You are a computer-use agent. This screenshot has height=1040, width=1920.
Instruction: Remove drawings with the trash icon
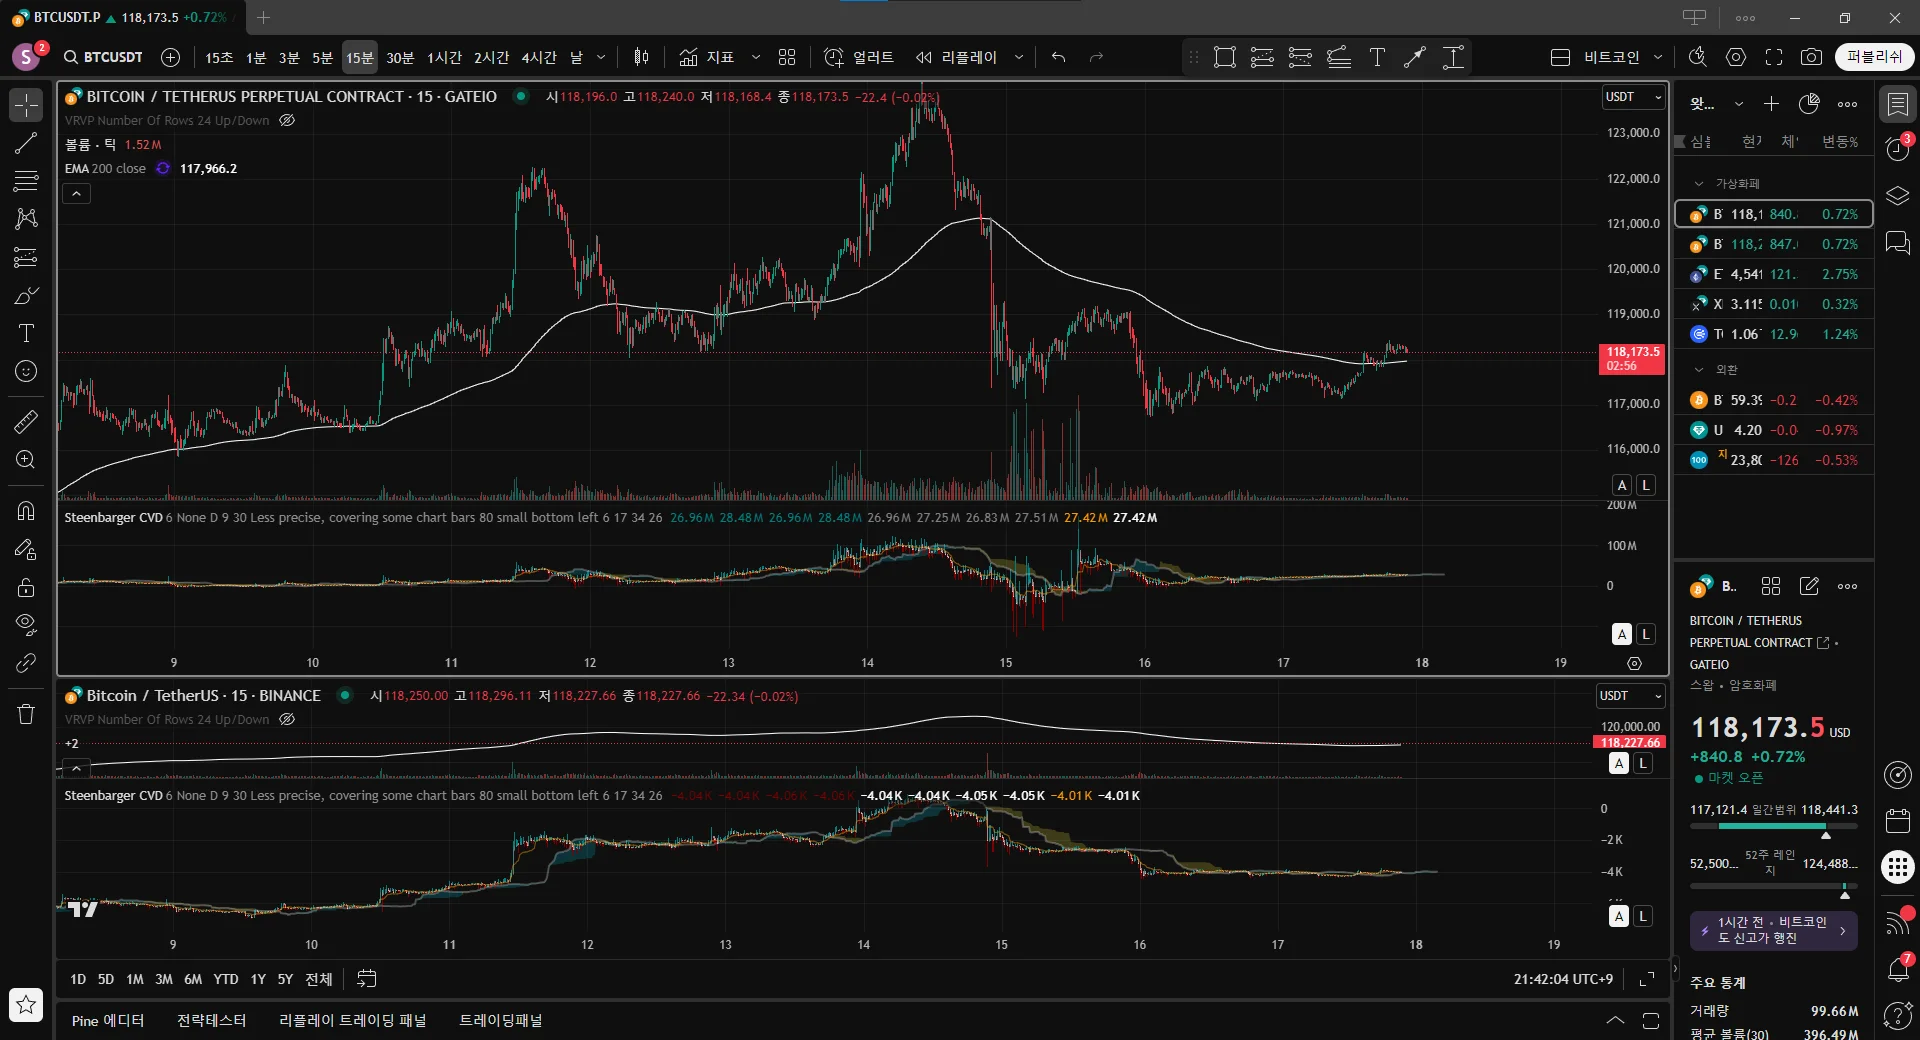pos(26,714)
